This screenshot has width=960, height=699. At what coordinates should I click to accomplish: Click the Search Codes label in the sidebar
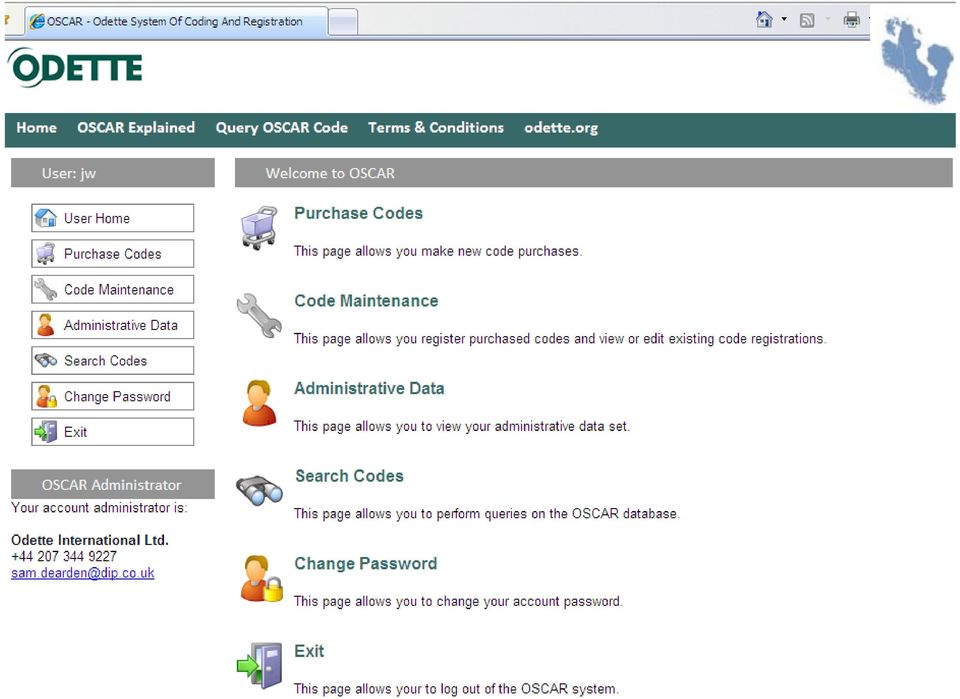105,361
